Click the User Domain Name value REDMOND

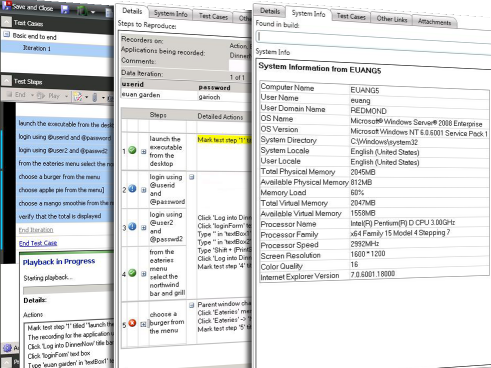pyautogui.click(x=368, y=111)
